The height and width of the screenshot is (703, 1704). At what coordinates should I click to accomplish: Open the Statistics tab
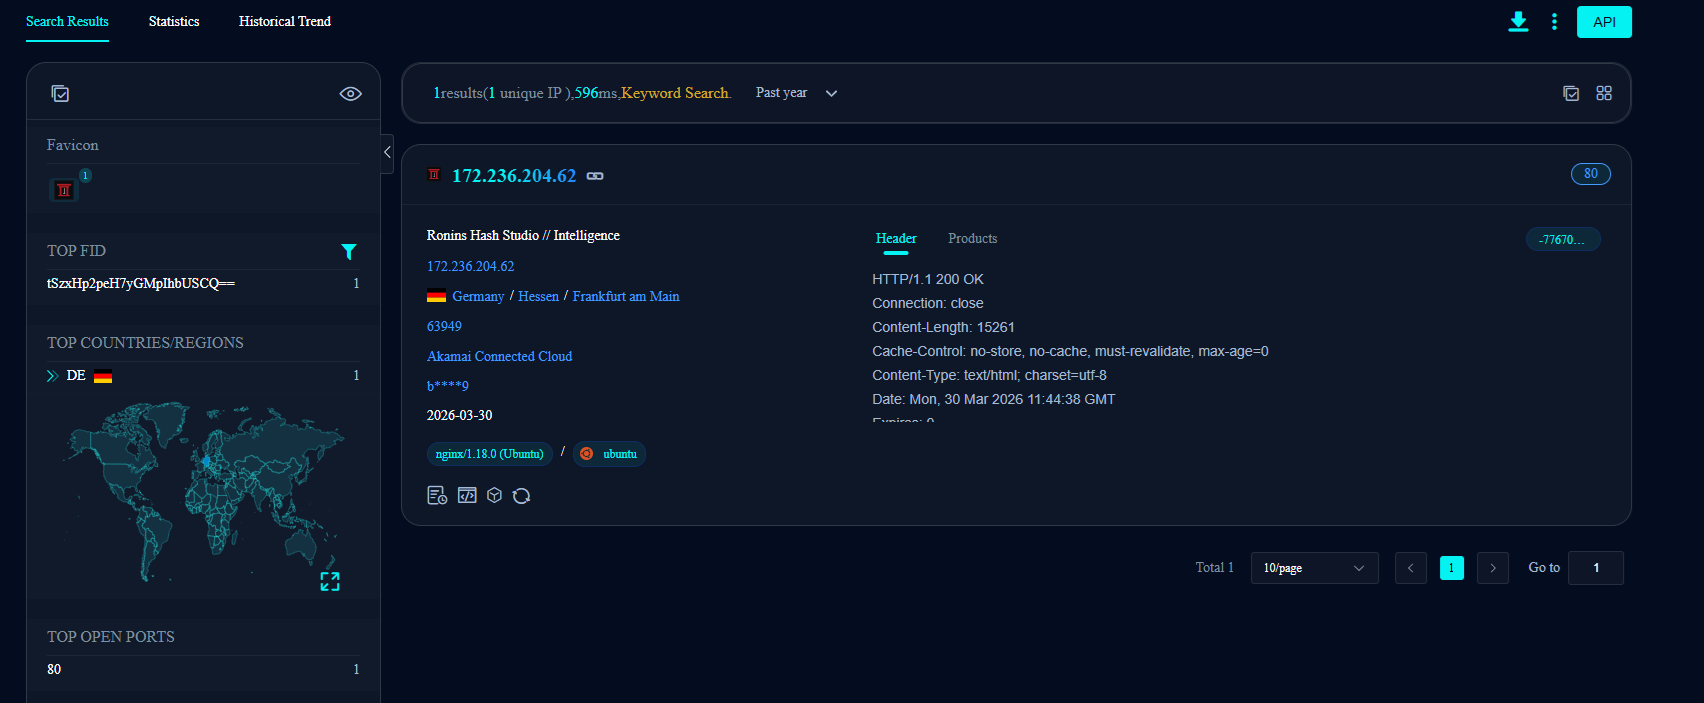(174, 21)
